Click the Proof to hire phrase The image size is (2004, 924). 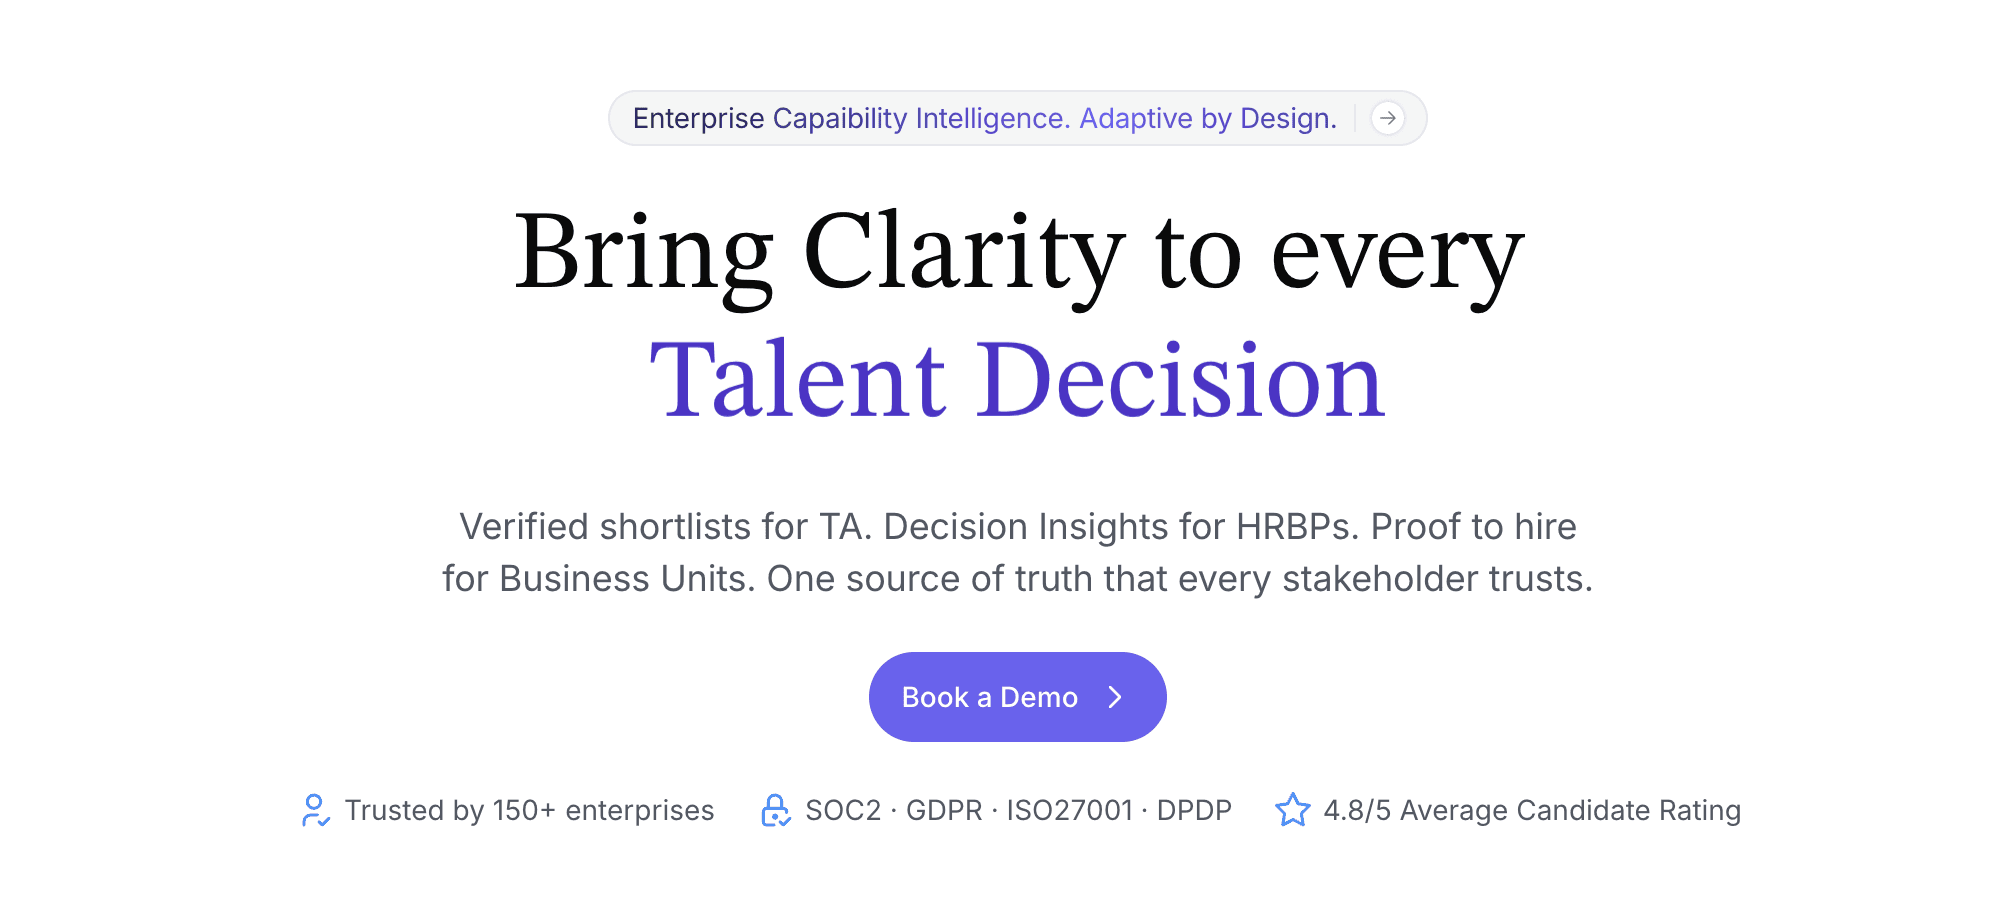1473,527
